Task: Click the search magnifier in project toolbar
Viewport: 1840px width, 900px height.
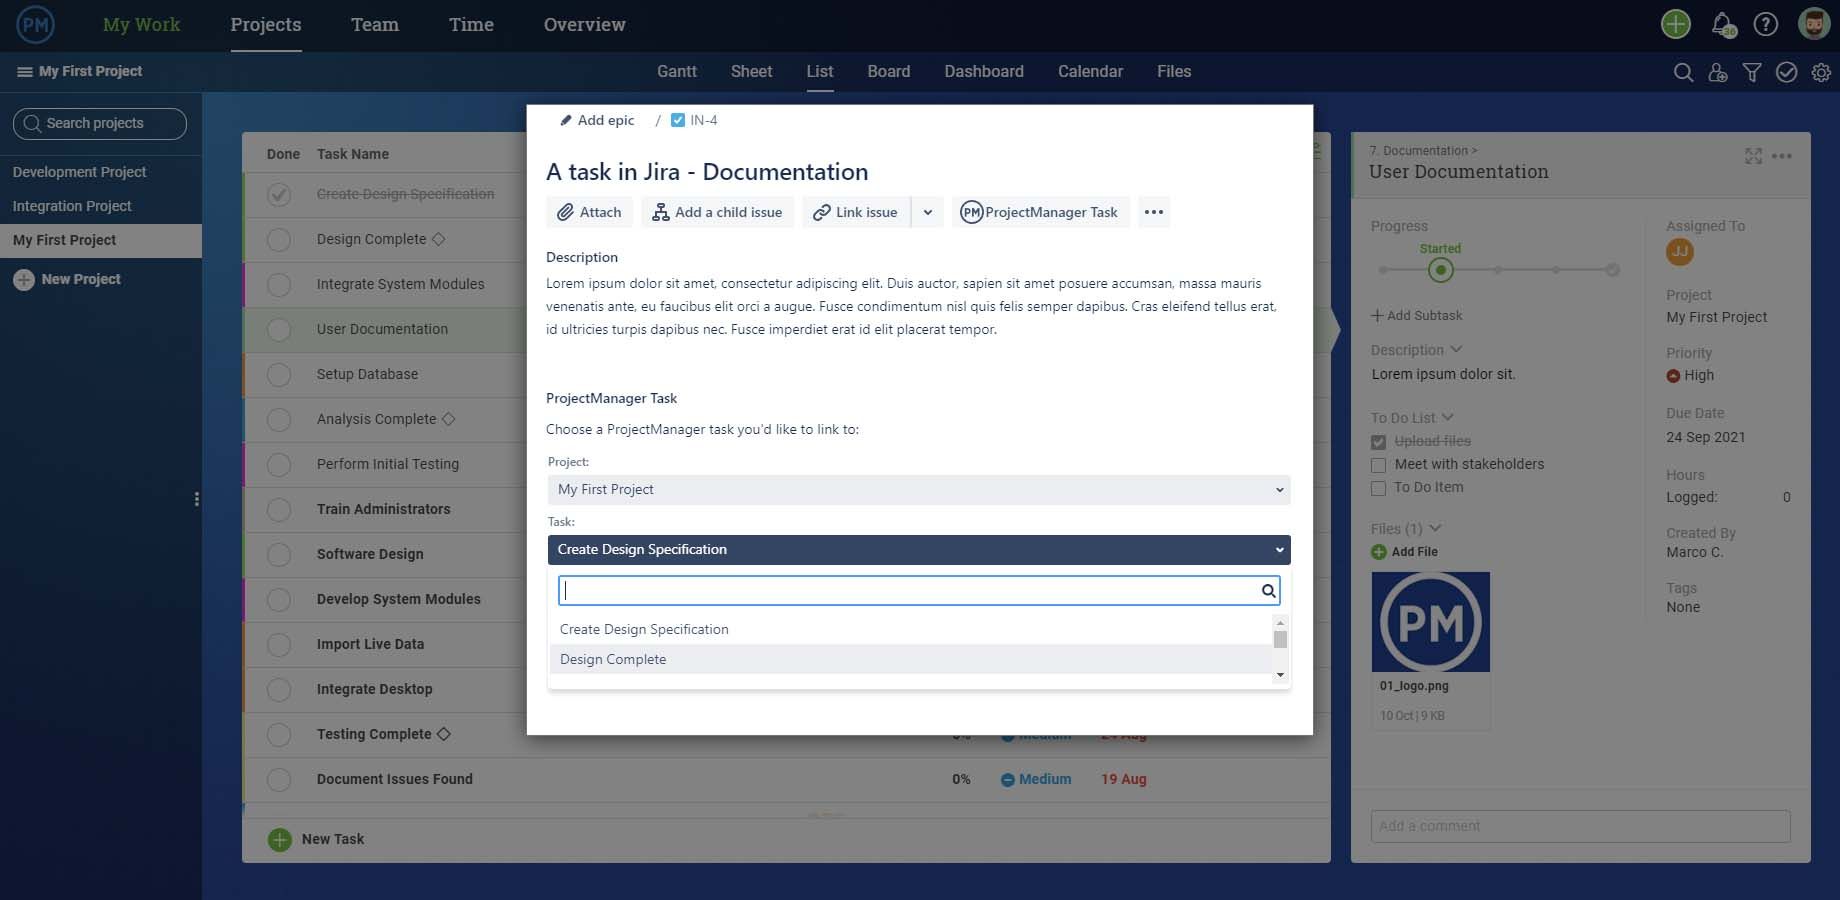Action: click(1683, 72)
